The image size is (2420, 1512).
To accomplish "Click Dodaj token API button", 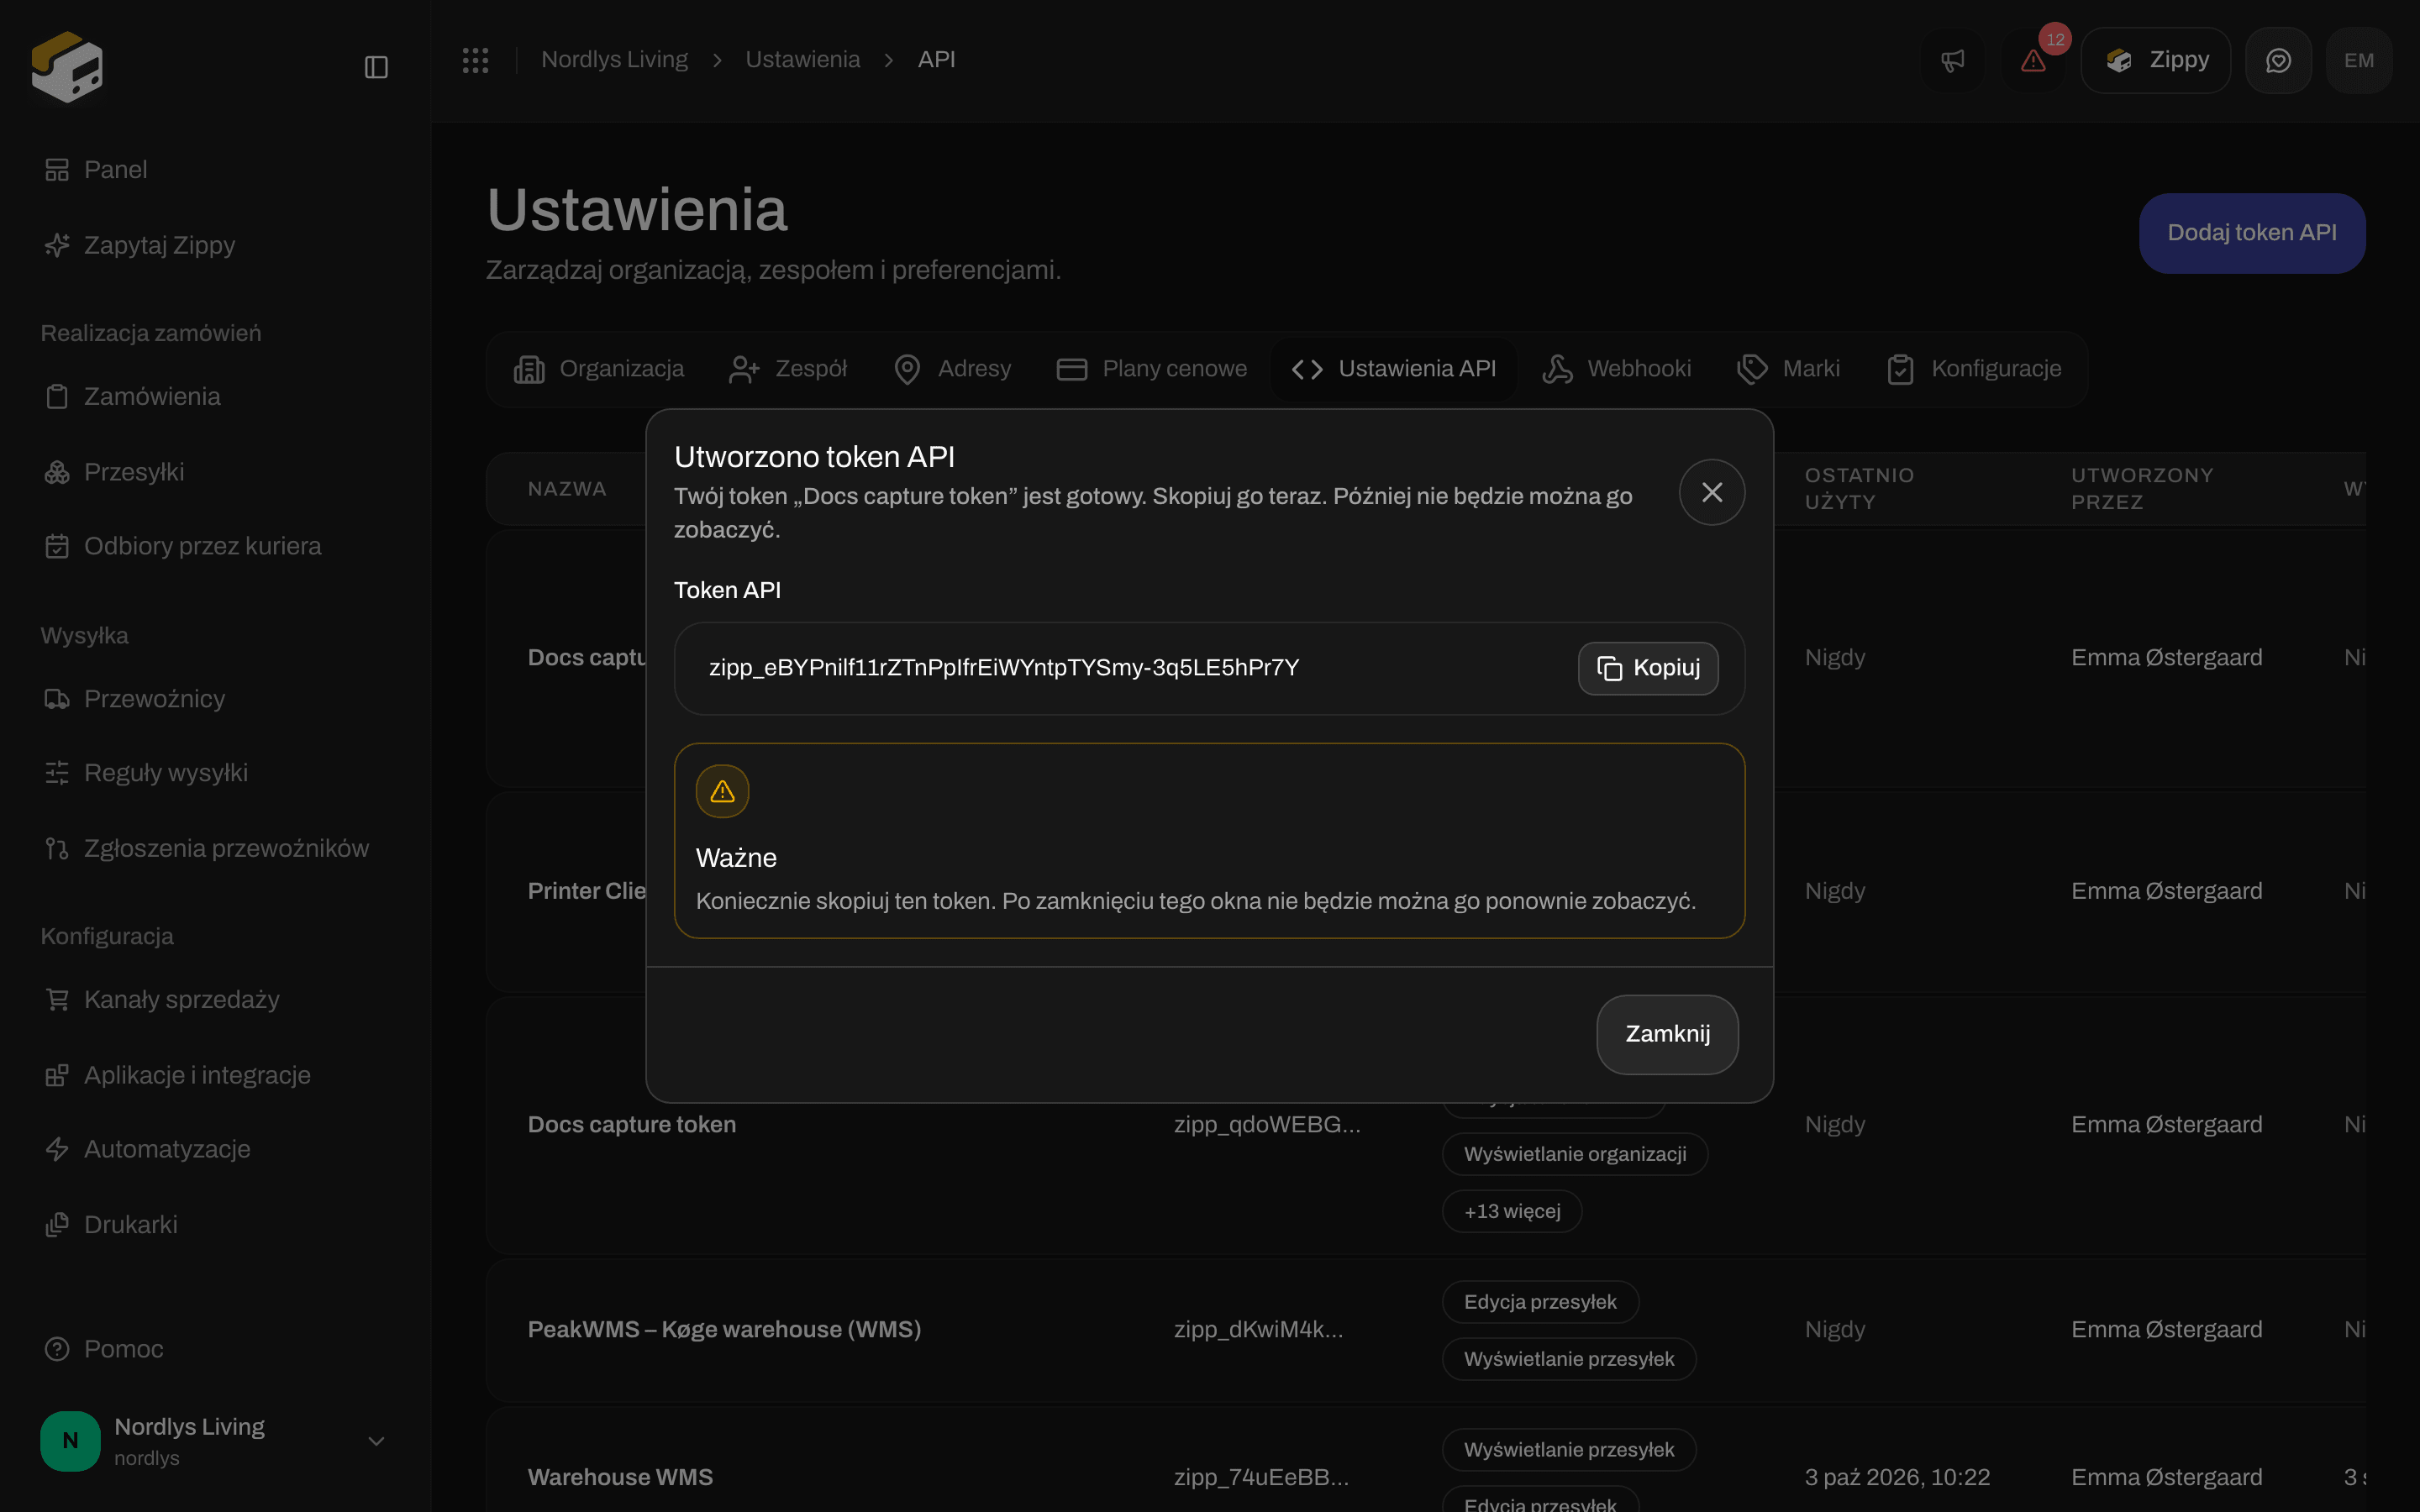I will [2252, 233].
